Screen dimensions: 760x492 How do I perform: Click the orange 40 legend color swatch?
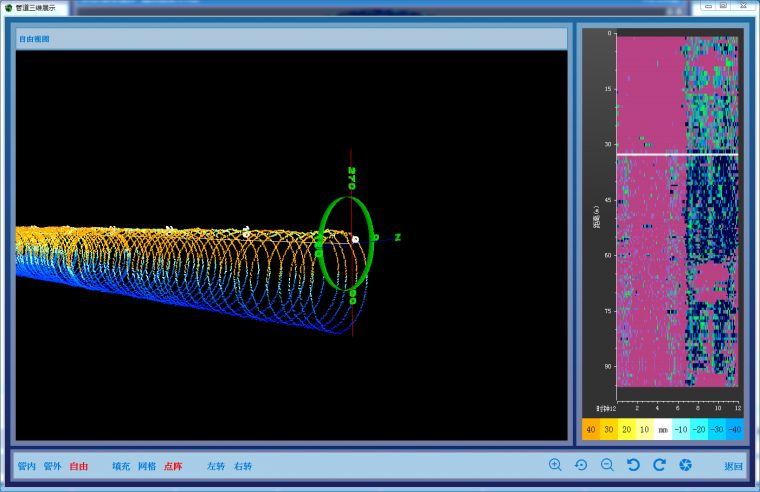(x=591, y=429)
